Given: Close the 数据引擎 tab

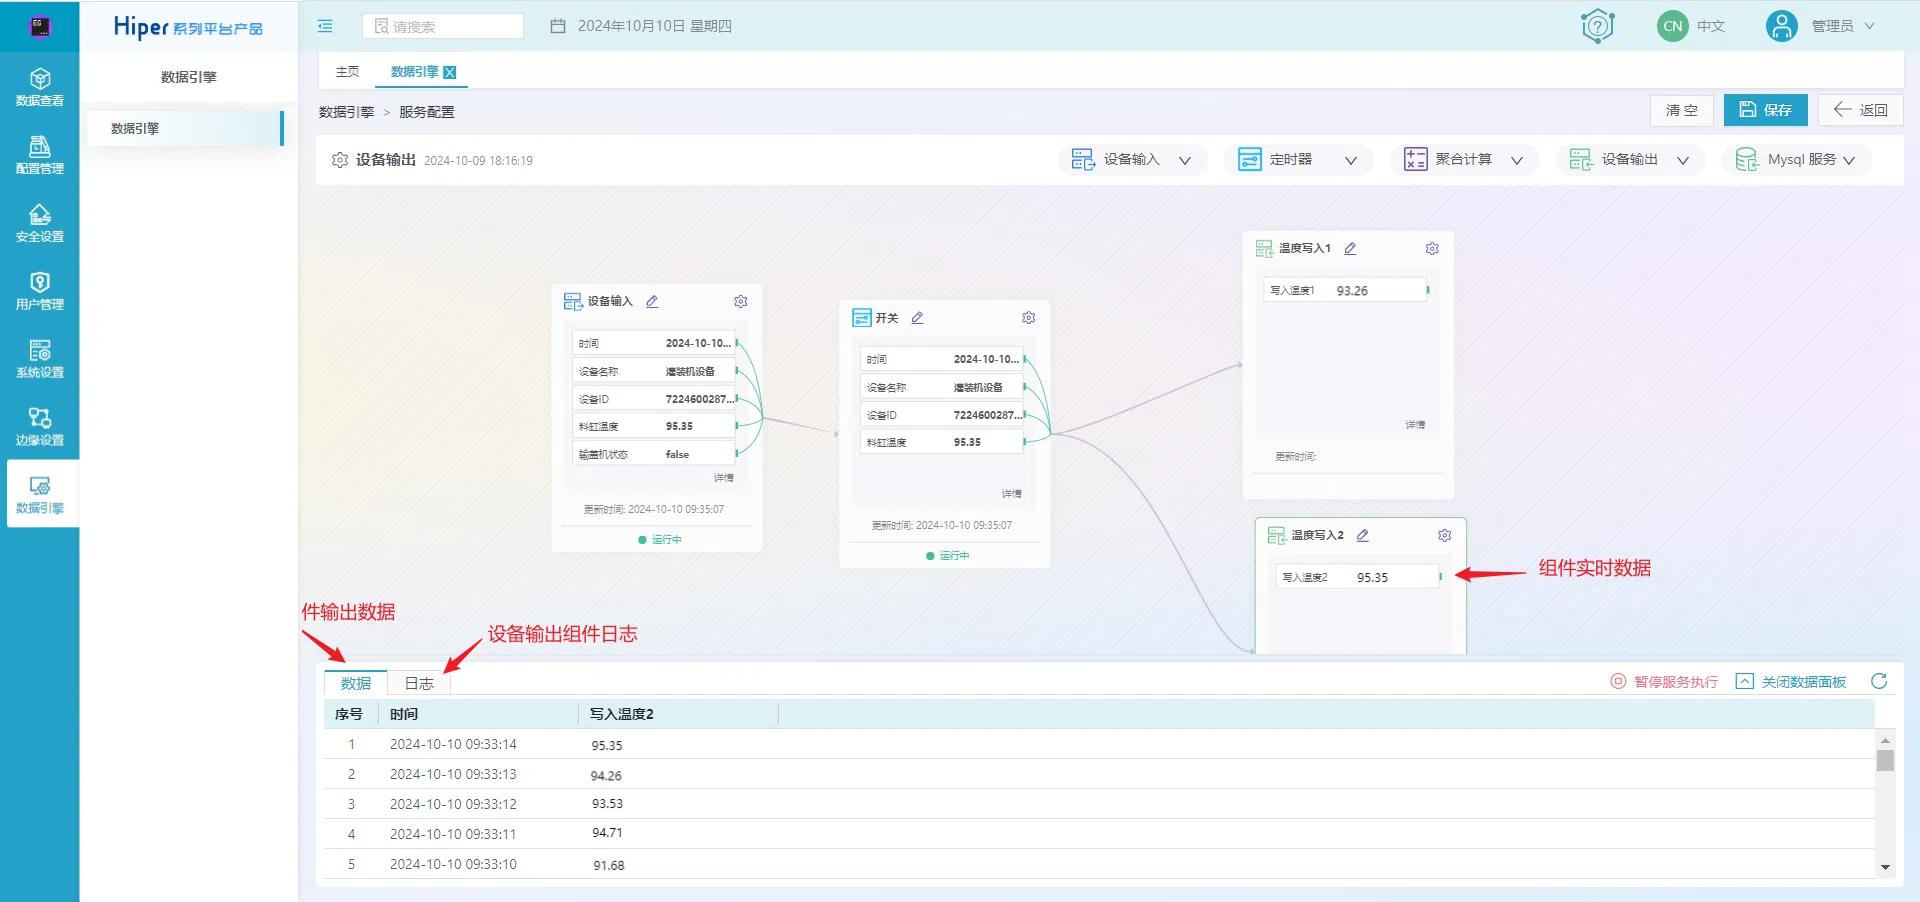Looking at the screenshot, I should click(450, 72).
